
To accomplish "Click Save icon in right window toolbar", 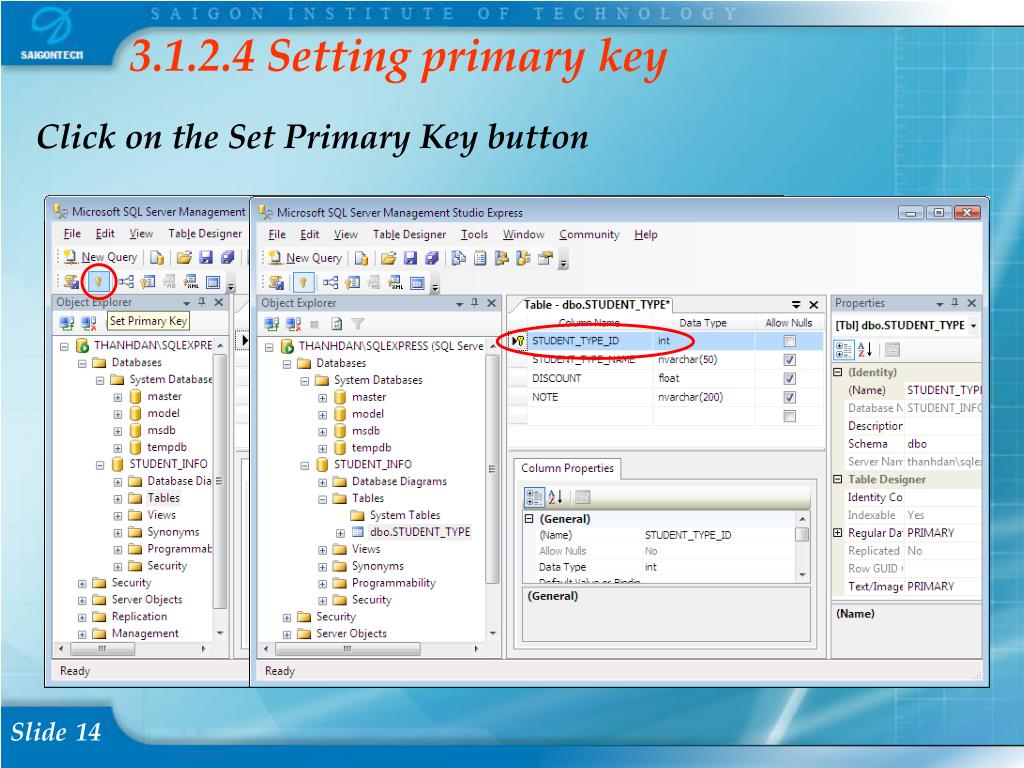I will pyautogui.click(x=410, y=258).
